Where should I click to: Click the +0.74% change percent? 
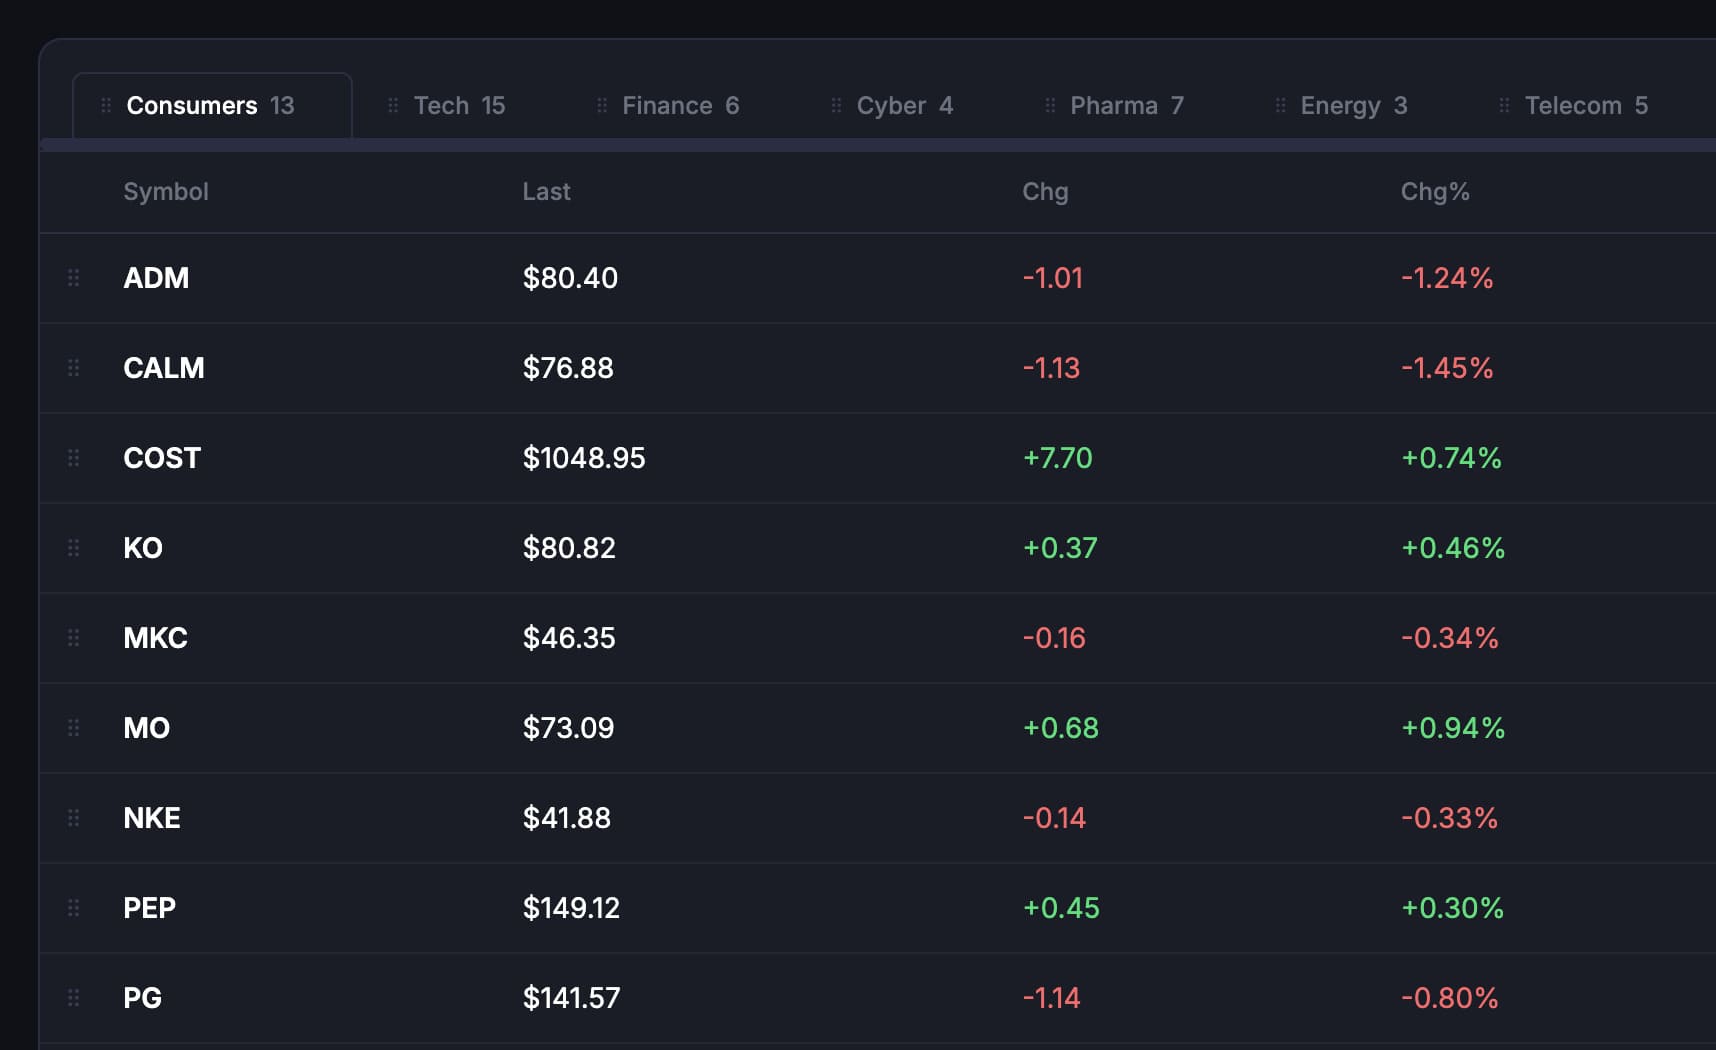click(x=1451, y=458)
